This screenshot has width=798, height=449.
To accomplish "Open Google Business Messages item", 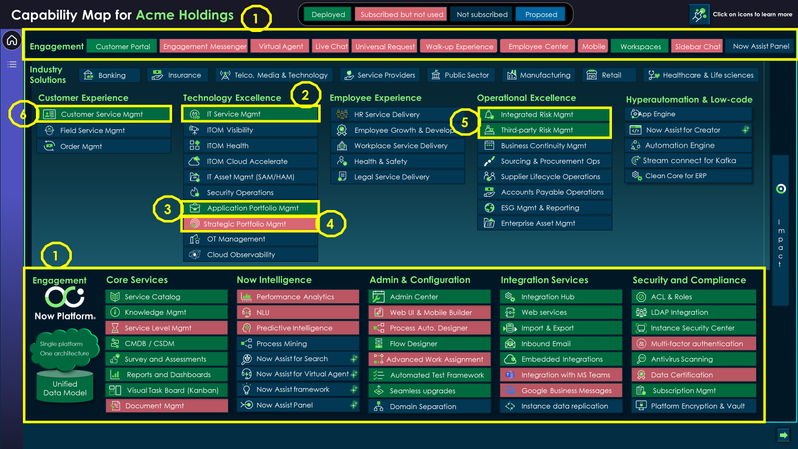I will pyautogui.click(x=561, y=390).
